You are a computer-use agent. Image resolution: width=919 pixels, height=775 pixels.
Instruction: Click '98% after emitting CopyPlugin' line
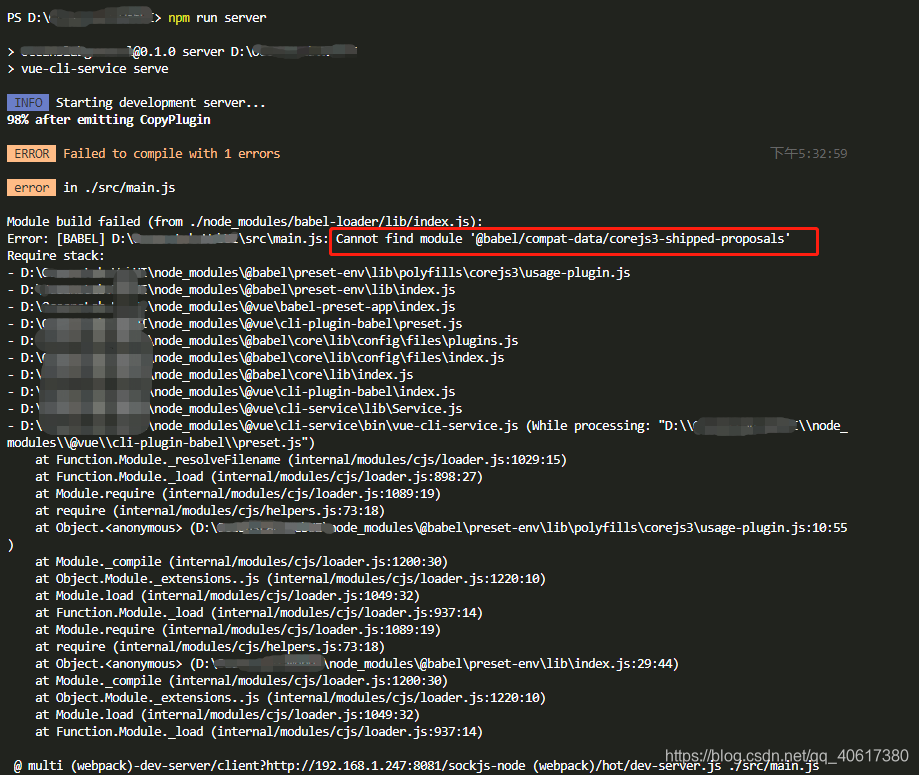108,120
